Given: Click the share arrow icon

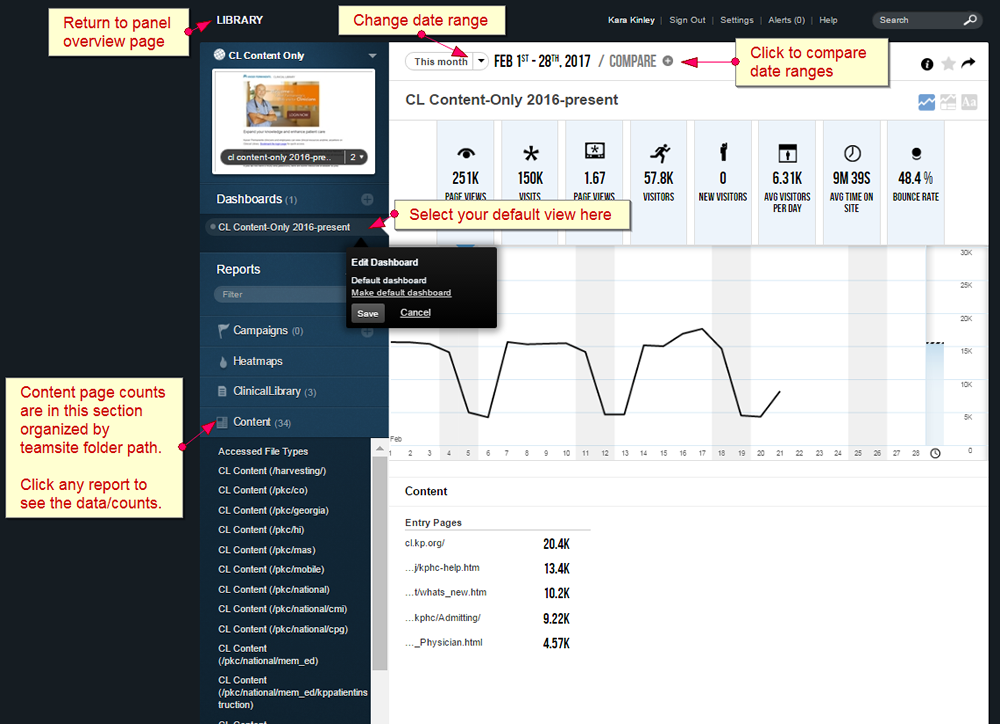Looking at the screenshot, I should [x=969, y=64].
